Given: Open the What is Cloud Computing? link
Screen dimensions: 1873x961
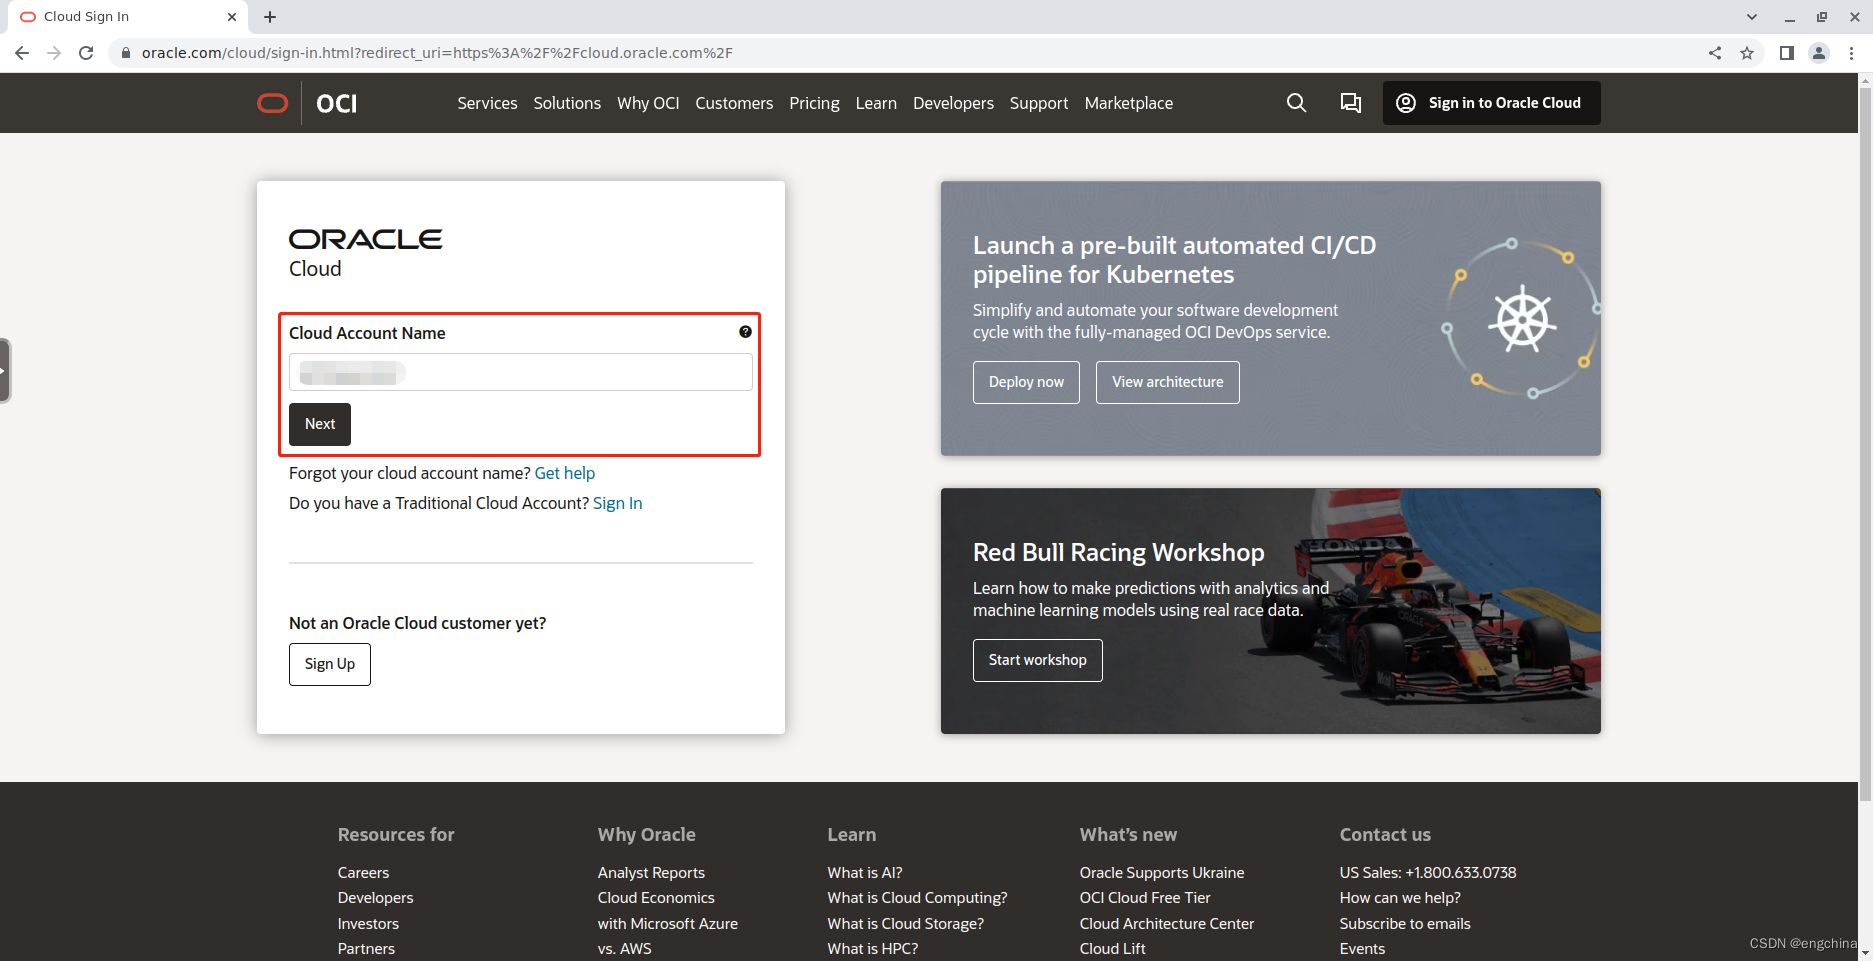Looking at the screenshot, I should (917, 898).
